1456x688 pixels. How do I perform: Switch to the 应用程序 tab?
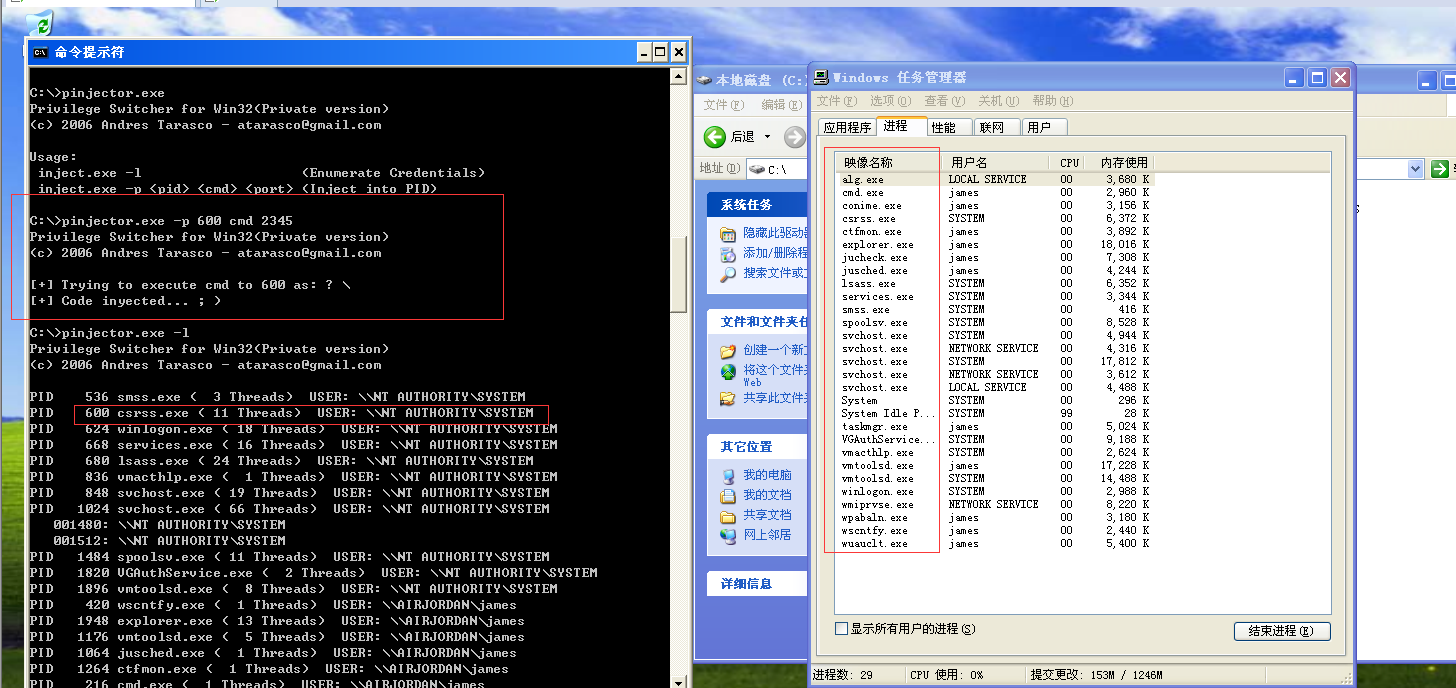coord(847,127)
